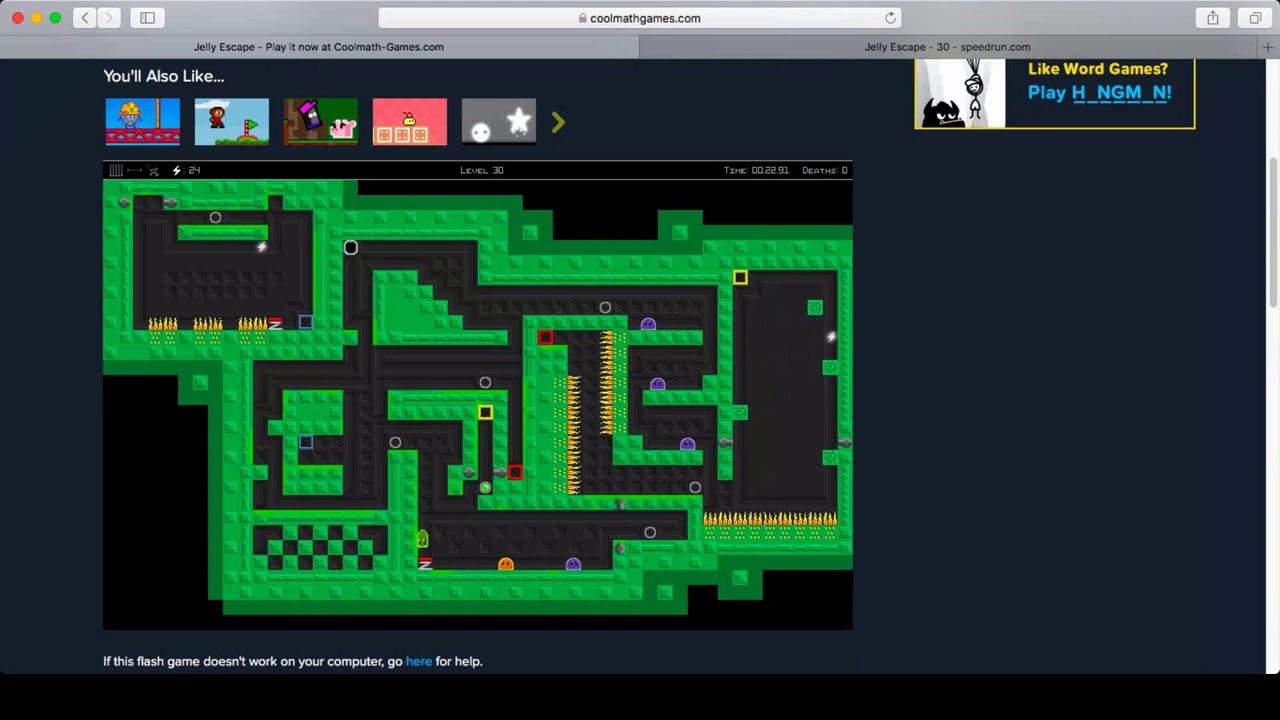Click the lightning bolt in right chamber
Image resolution: width=1280 pixels, height=720 pixels.
831,337
